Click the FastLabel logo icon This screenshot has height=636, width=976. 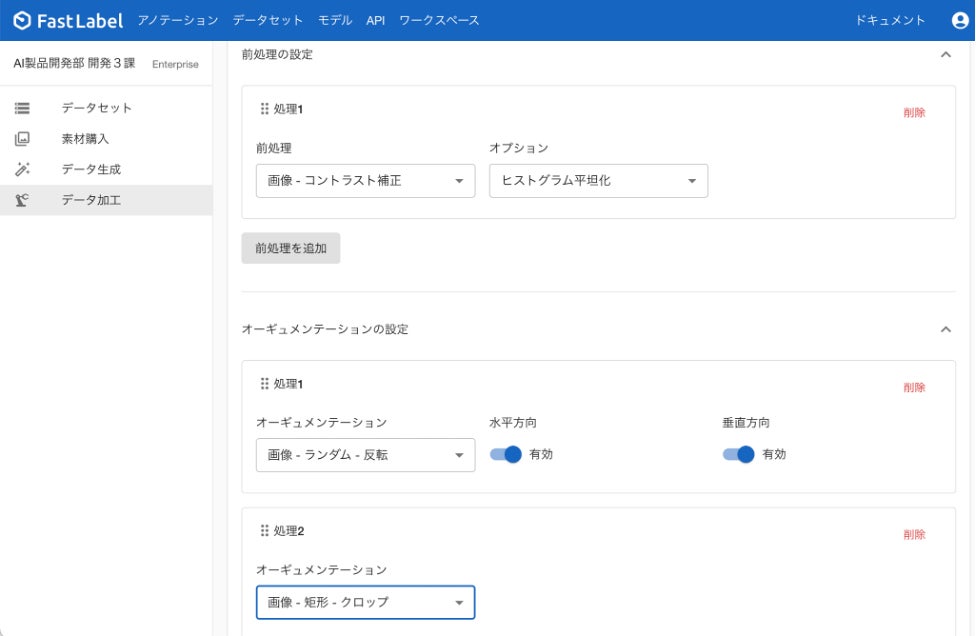point(22,20)
